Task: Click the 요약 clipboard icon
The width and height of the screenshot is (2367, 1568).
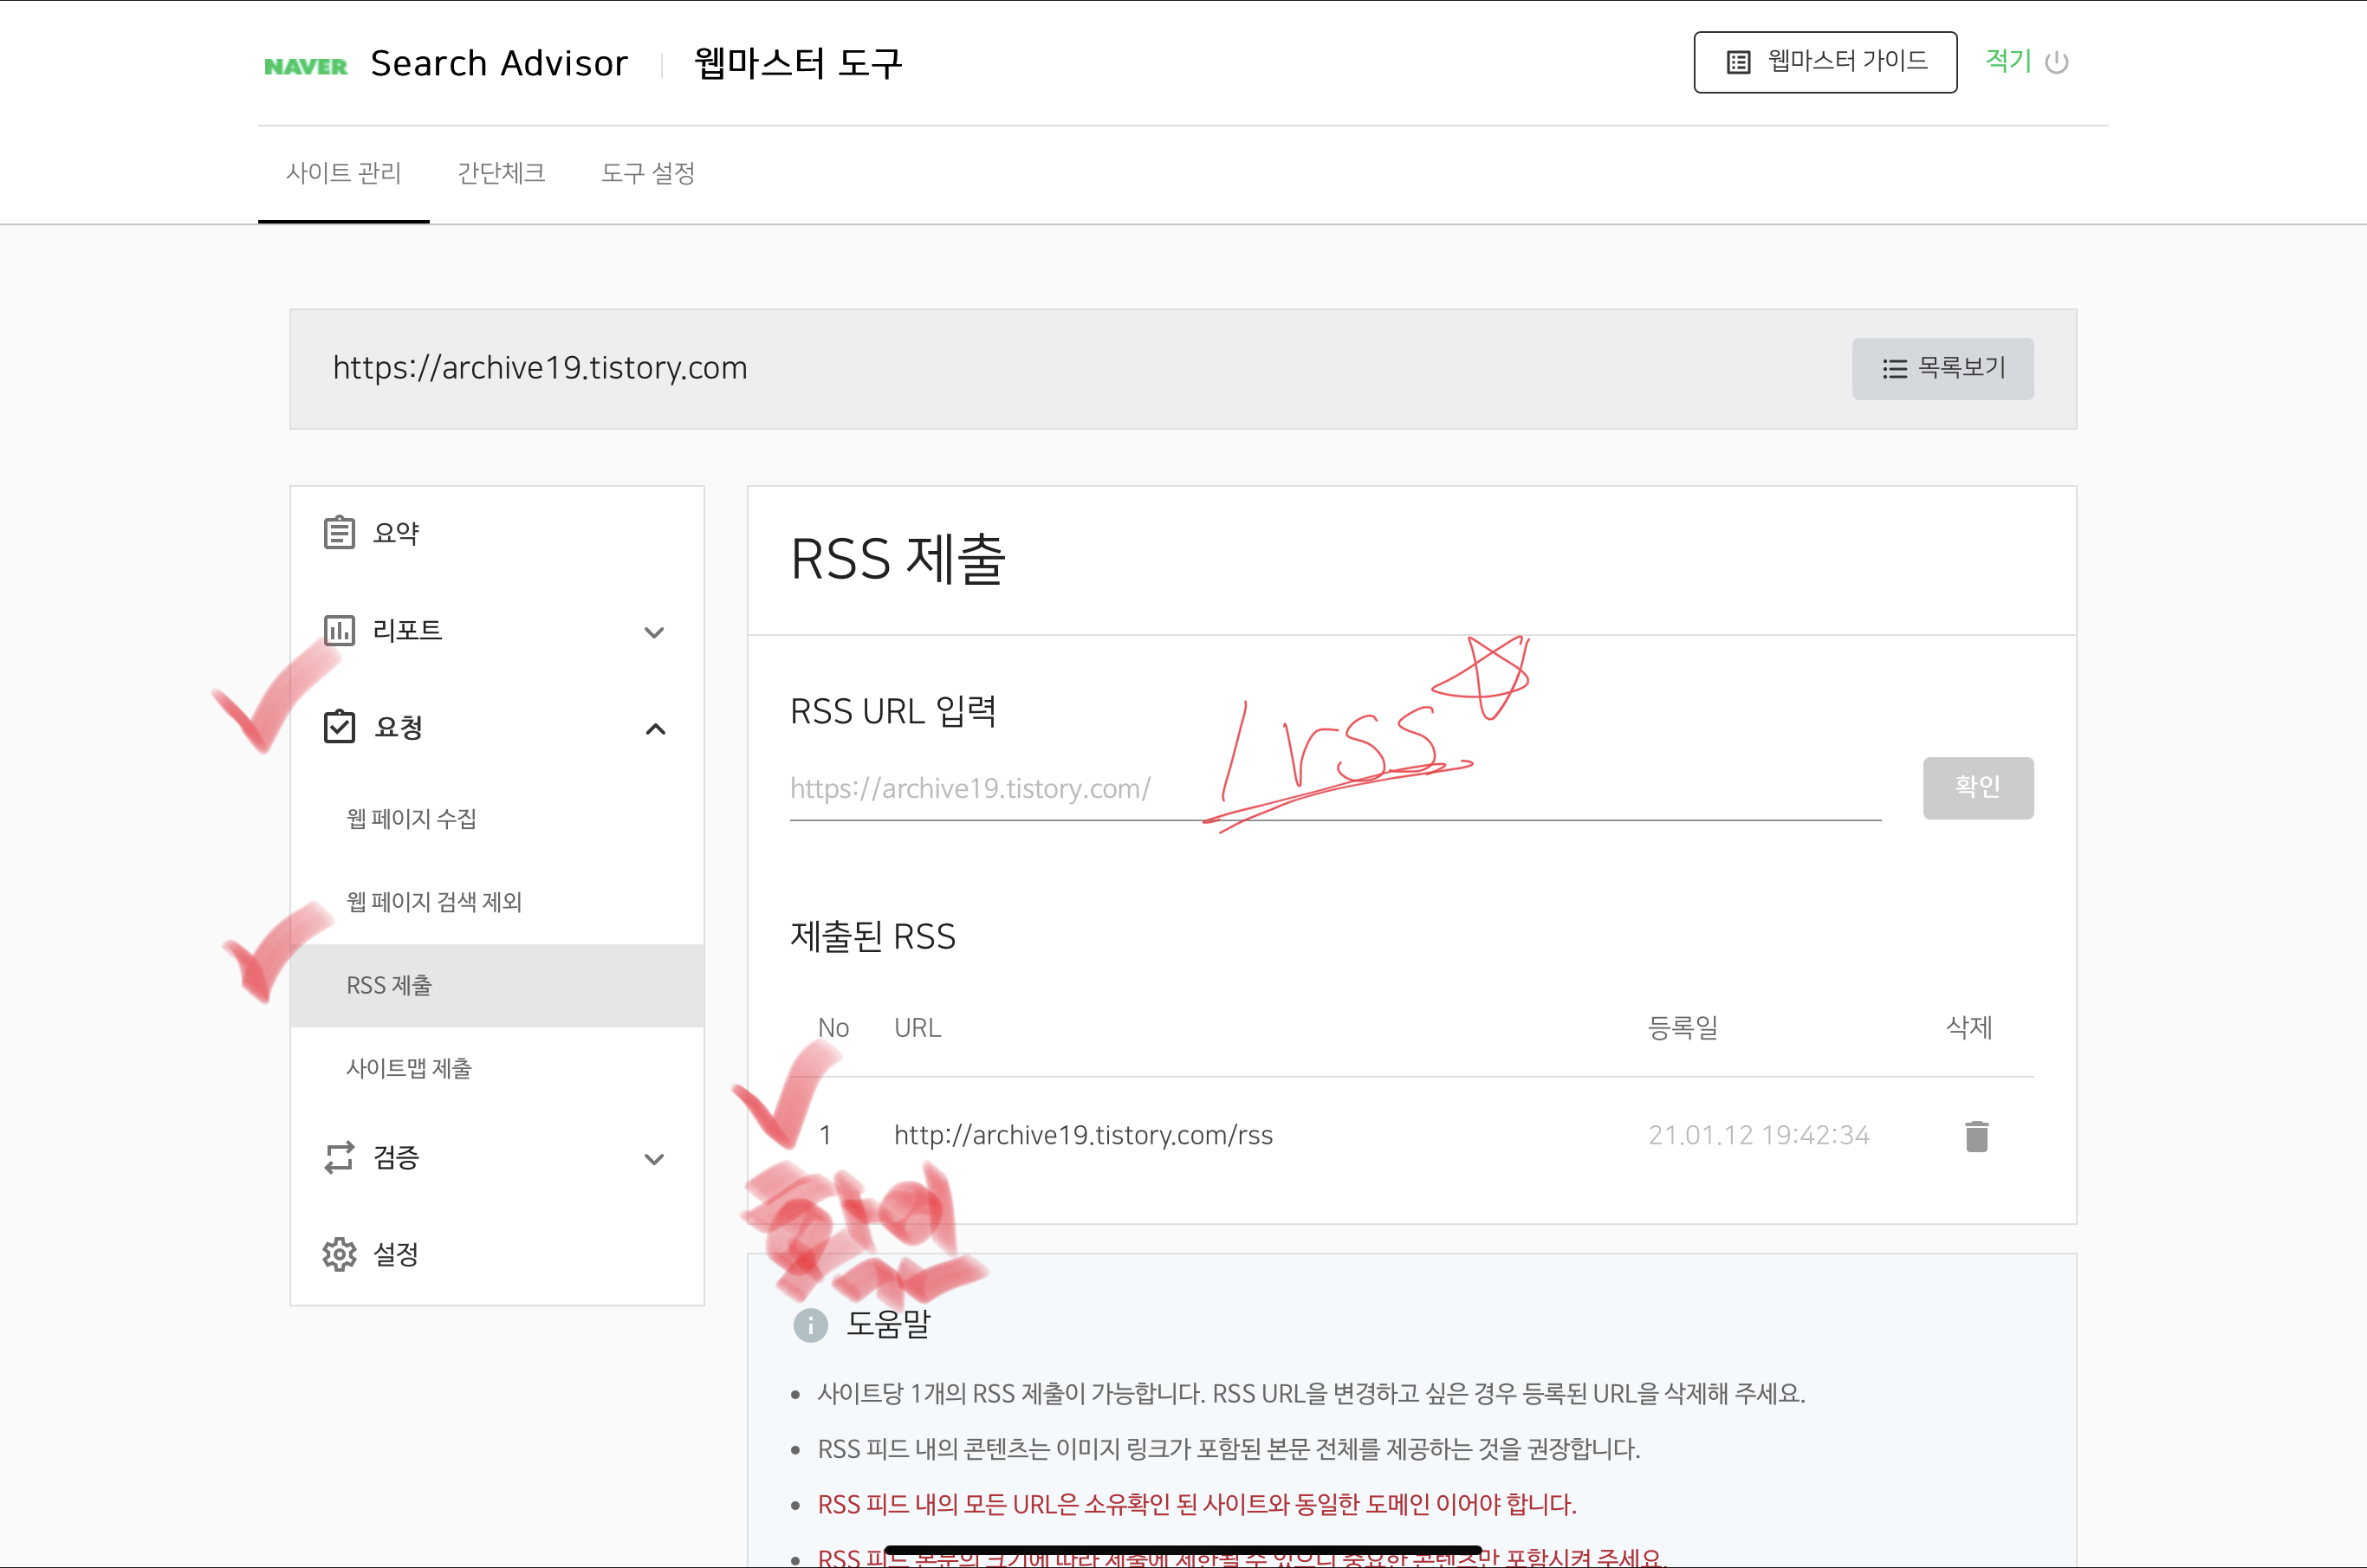Action: pos(339,532)
